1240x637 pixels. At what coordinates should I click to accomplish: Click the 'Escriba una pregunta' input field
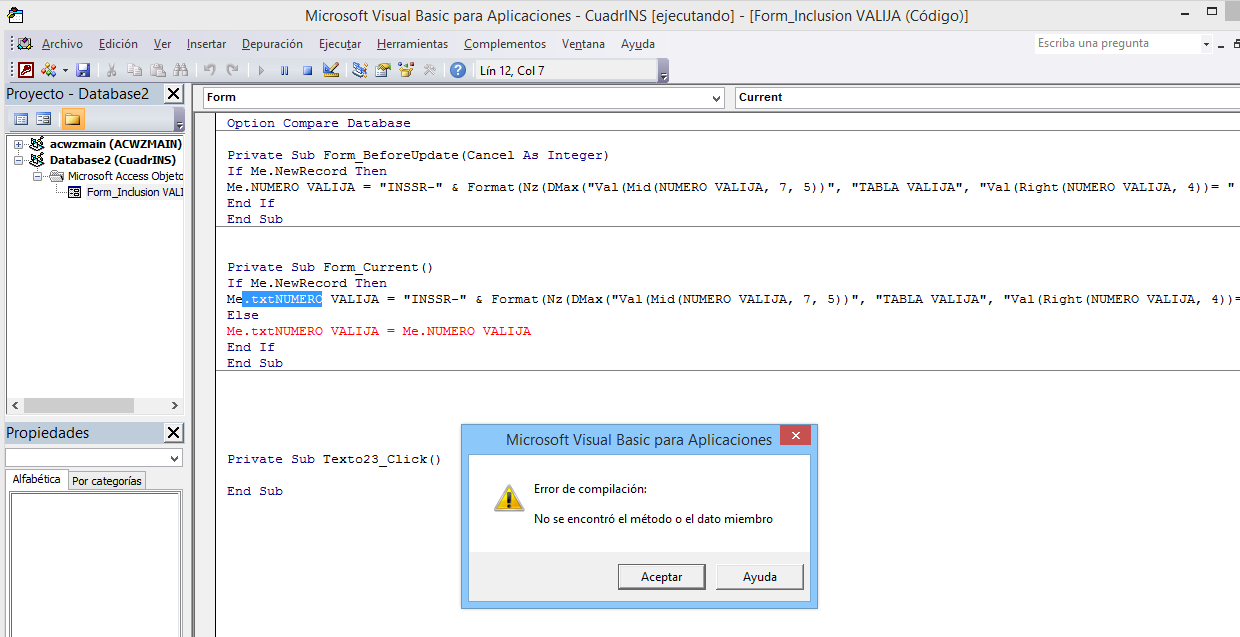coord(1117,44)
